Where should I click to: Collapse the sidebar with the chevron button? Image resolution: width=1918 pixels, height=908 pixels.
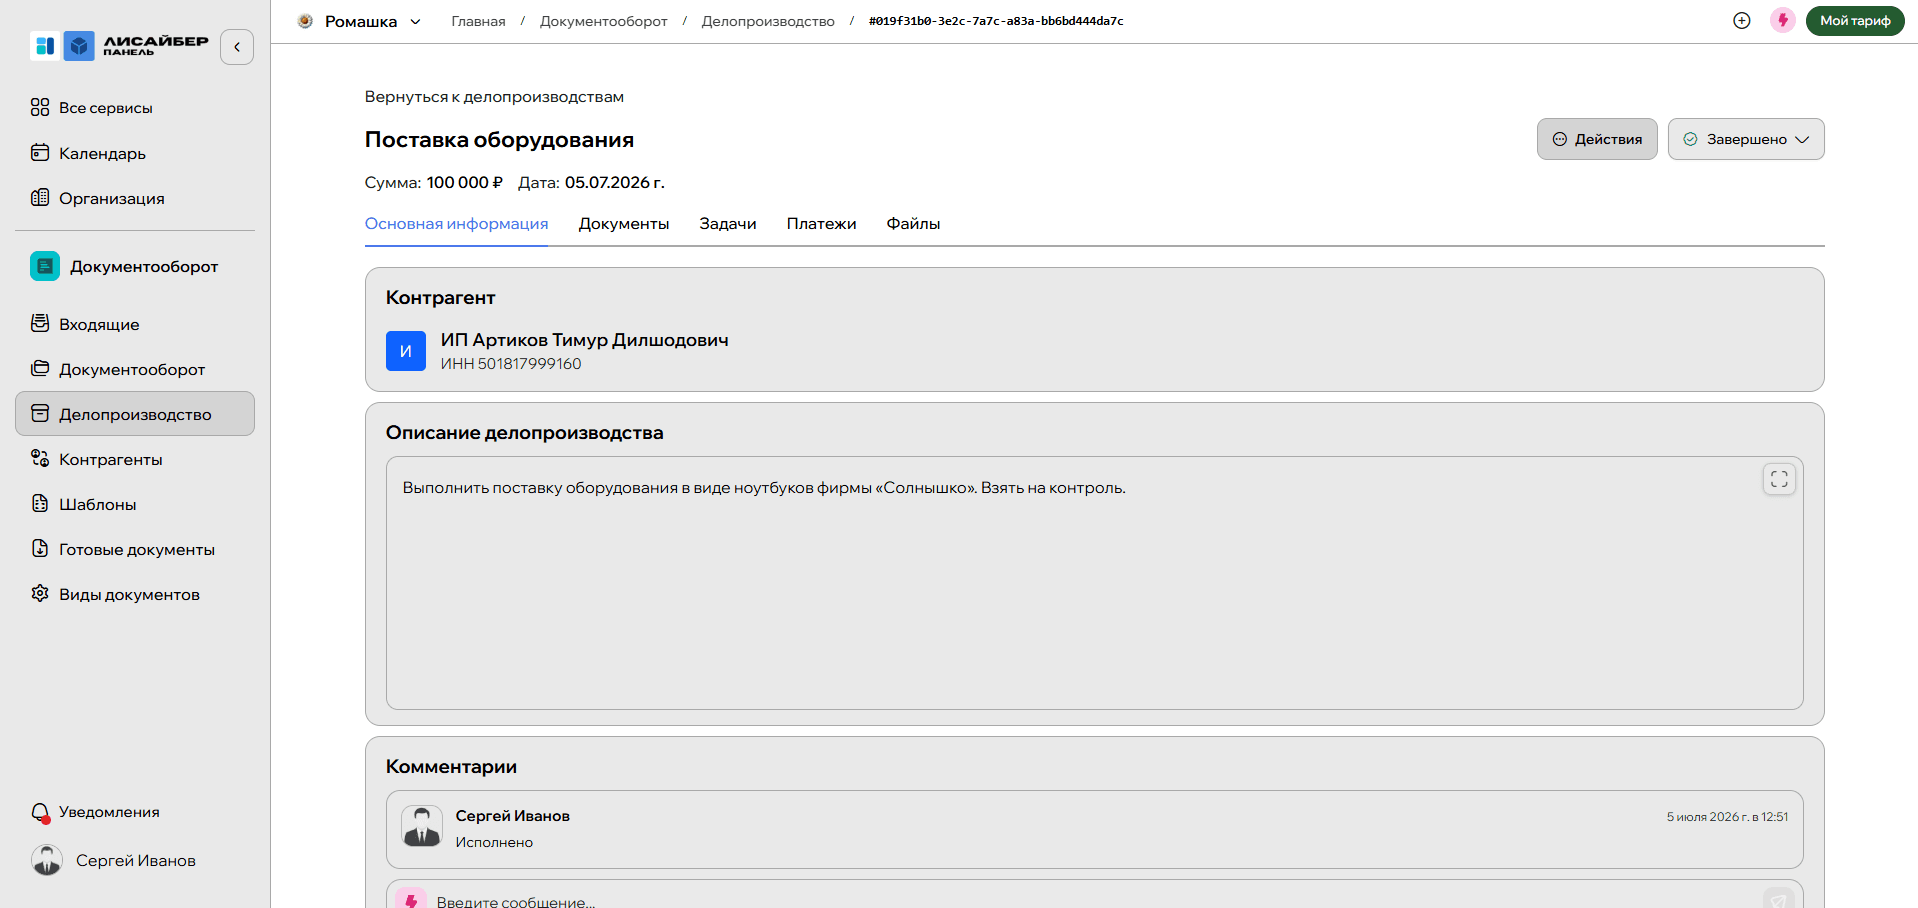click(x=237, y=47)
